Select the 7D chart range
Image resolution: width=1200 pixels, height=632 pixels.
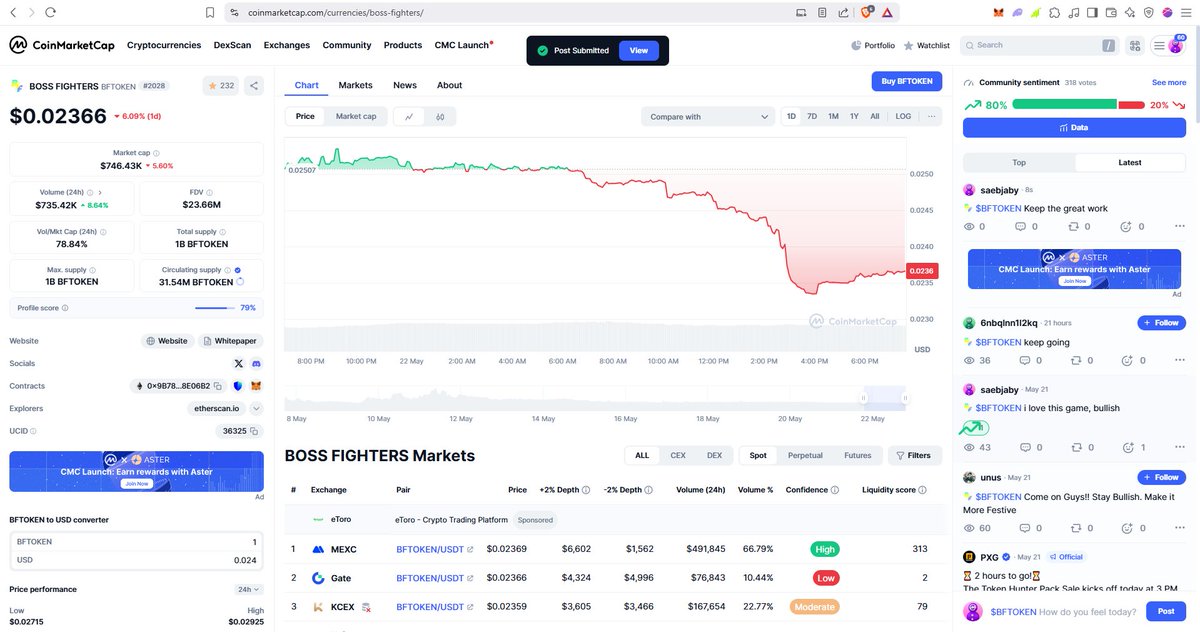812,117
